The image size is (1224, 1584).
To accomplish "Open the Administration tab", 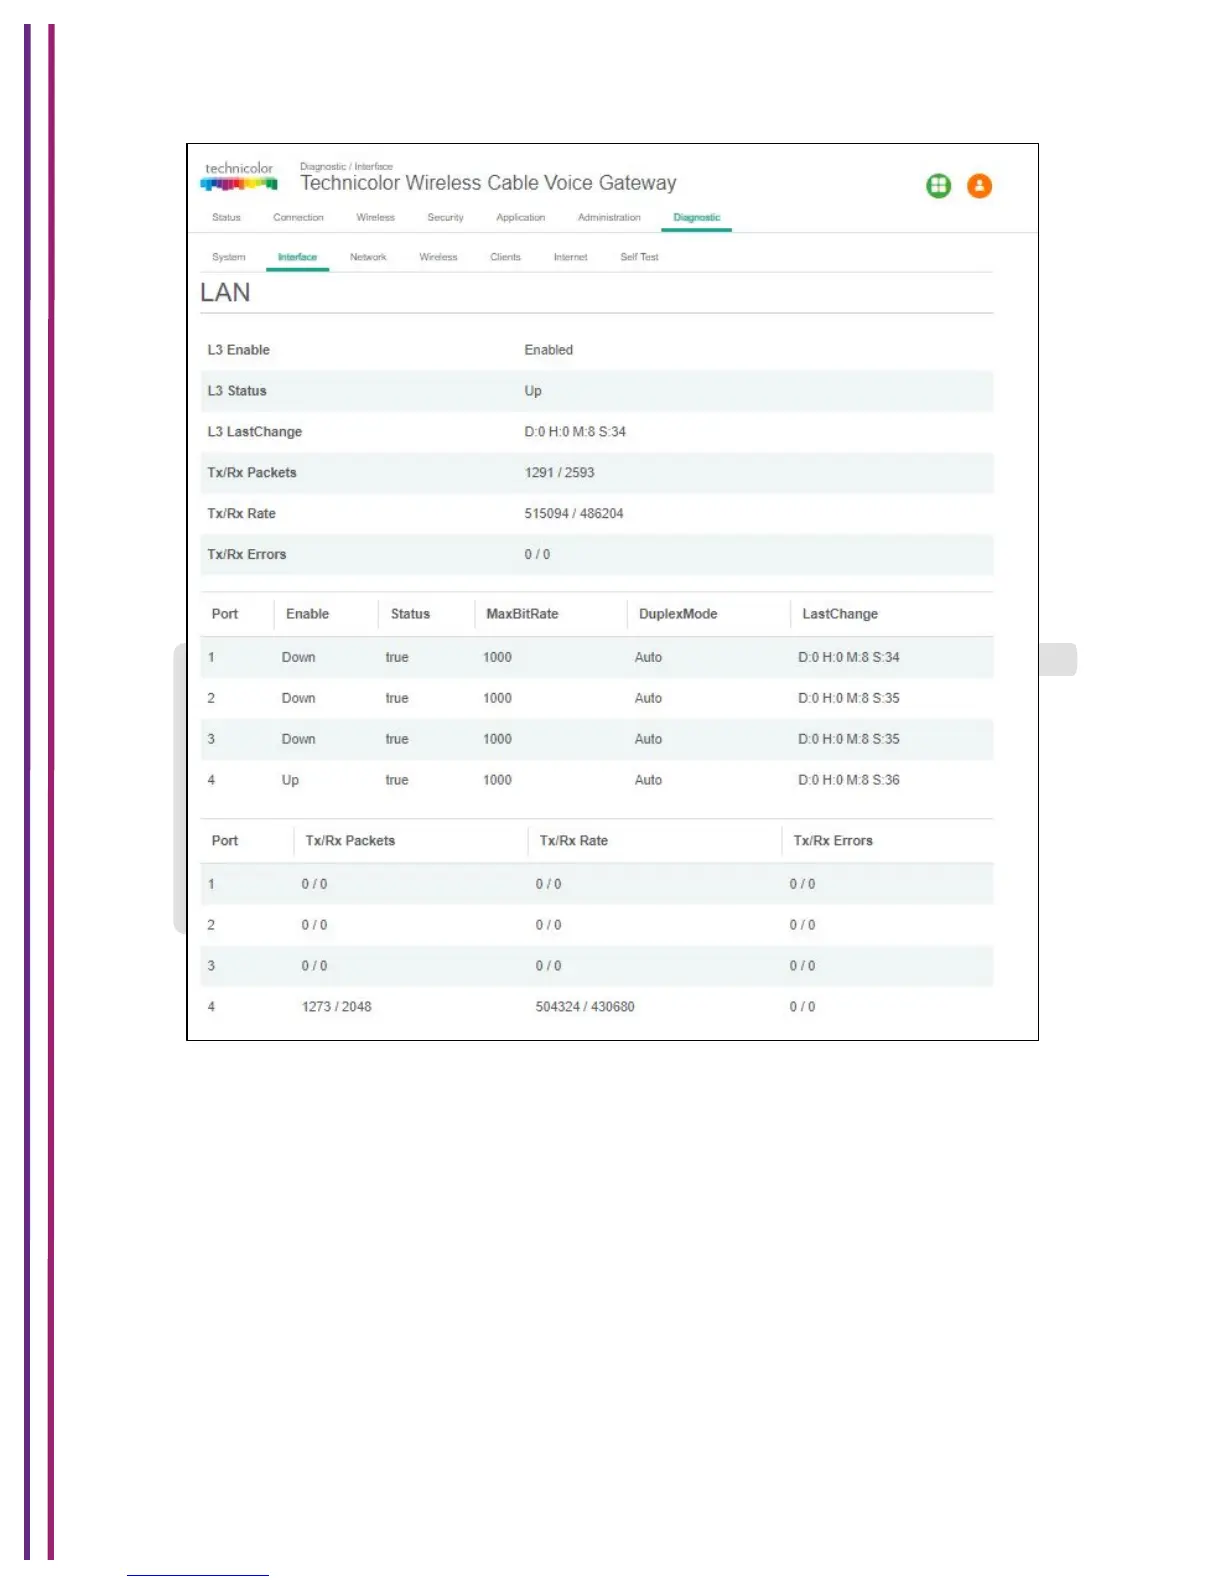I will (609, 217).
